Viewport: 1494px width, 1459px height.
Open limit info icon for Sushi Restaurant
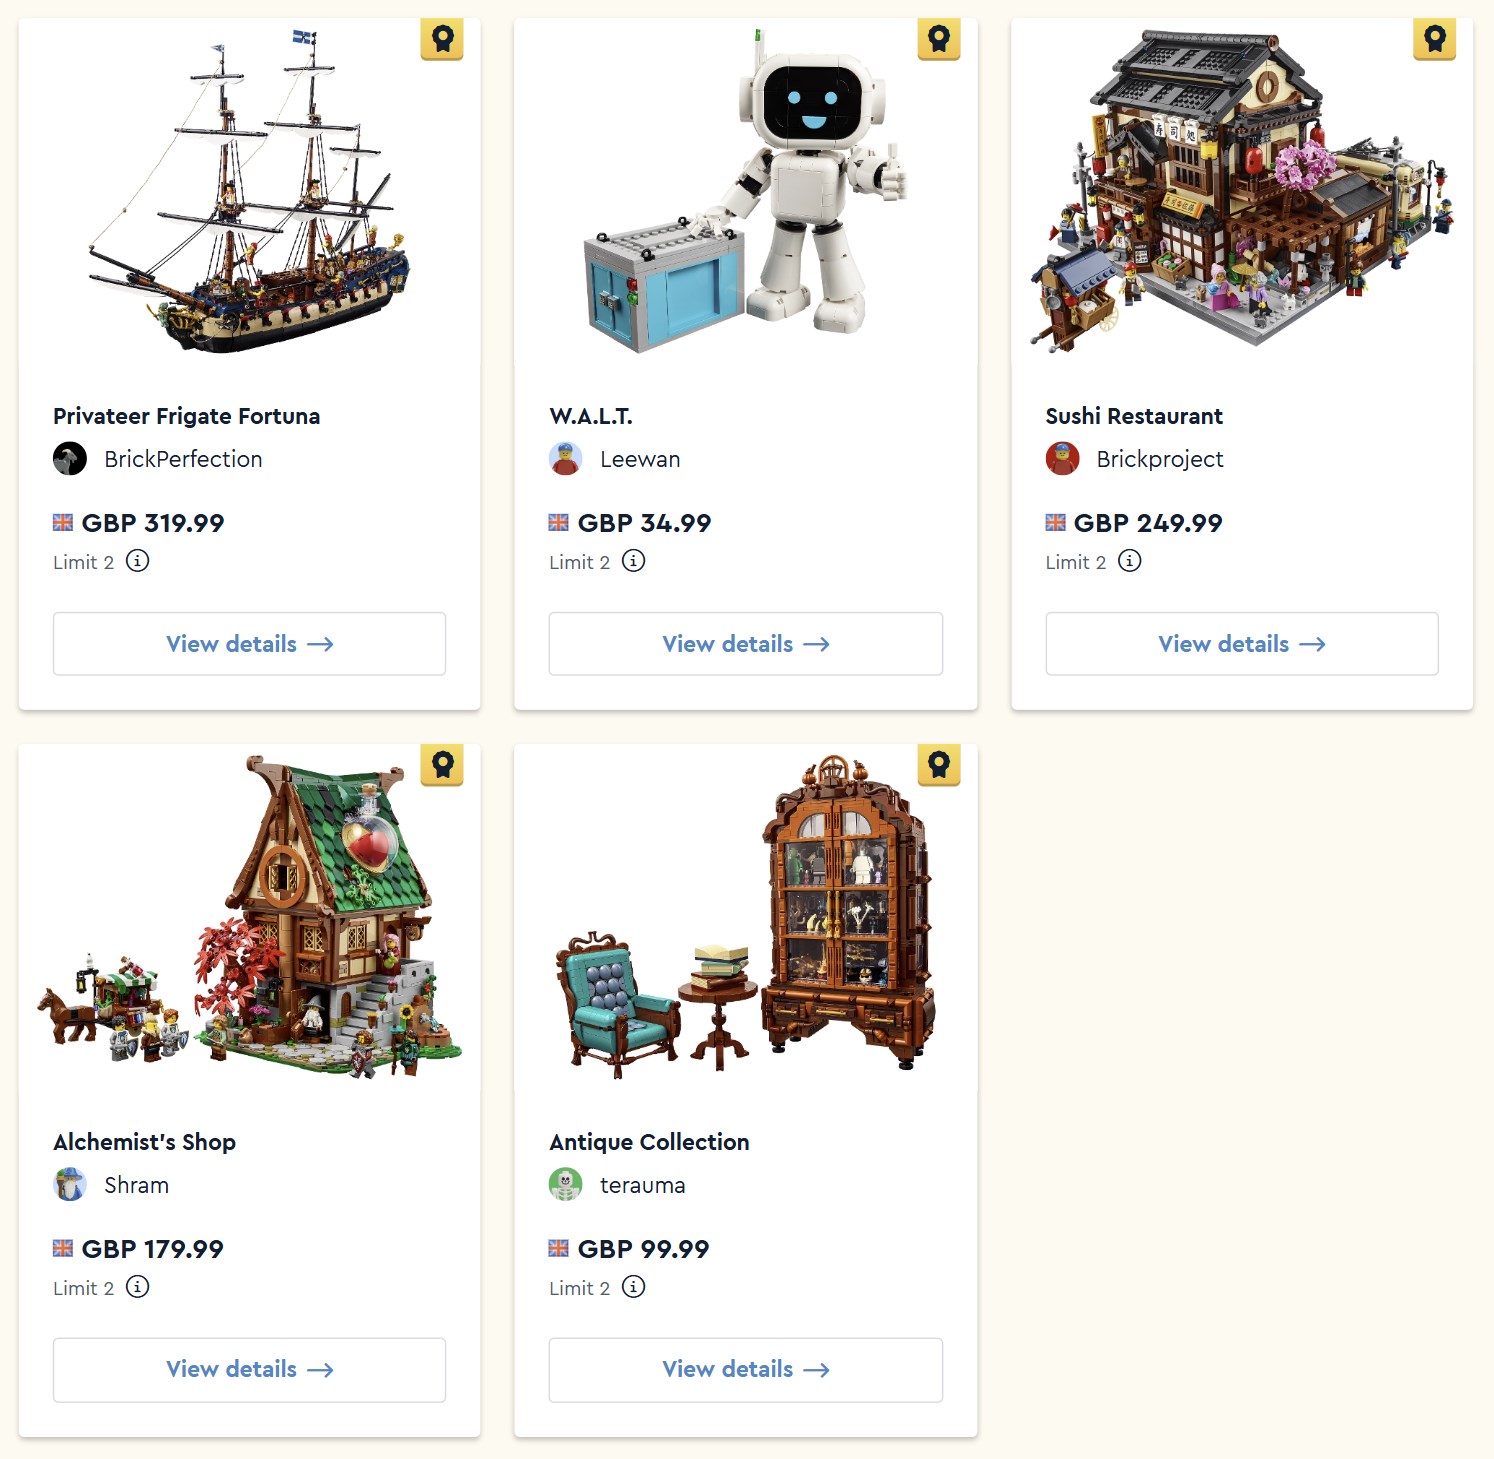click(1130, 561)
